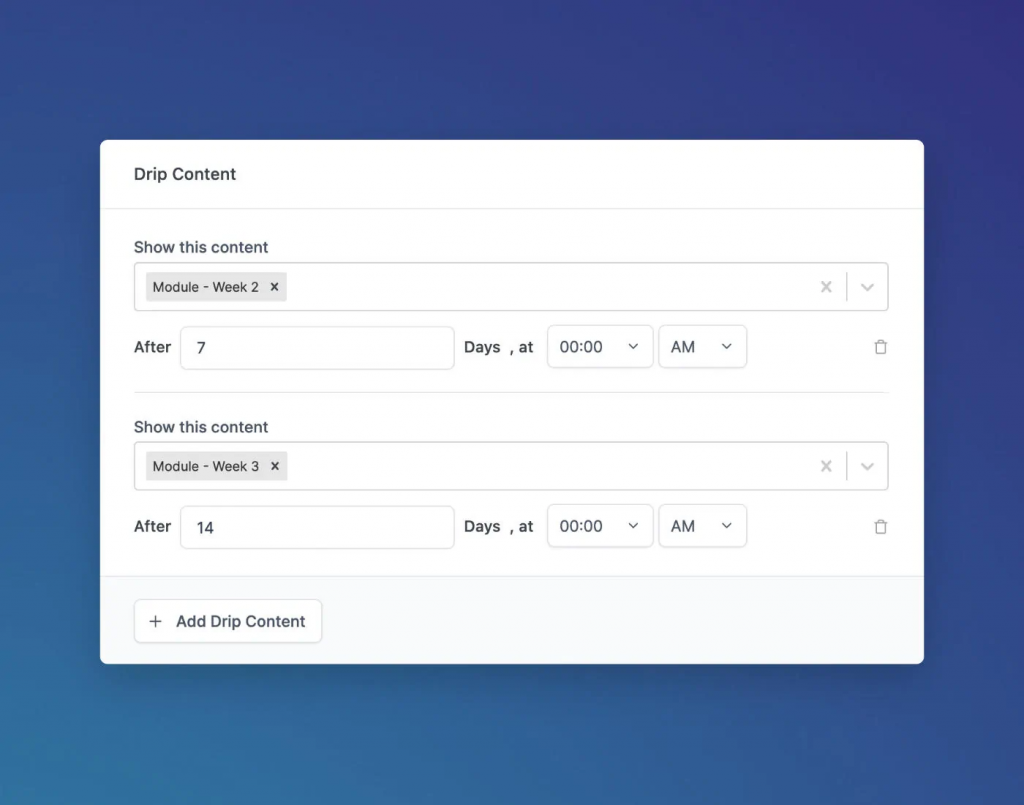The height and width of the screenshot is (805, 1024).
Task: Delete the 14-day drip rule using its trash icon
Action: [x=880, y=527]
